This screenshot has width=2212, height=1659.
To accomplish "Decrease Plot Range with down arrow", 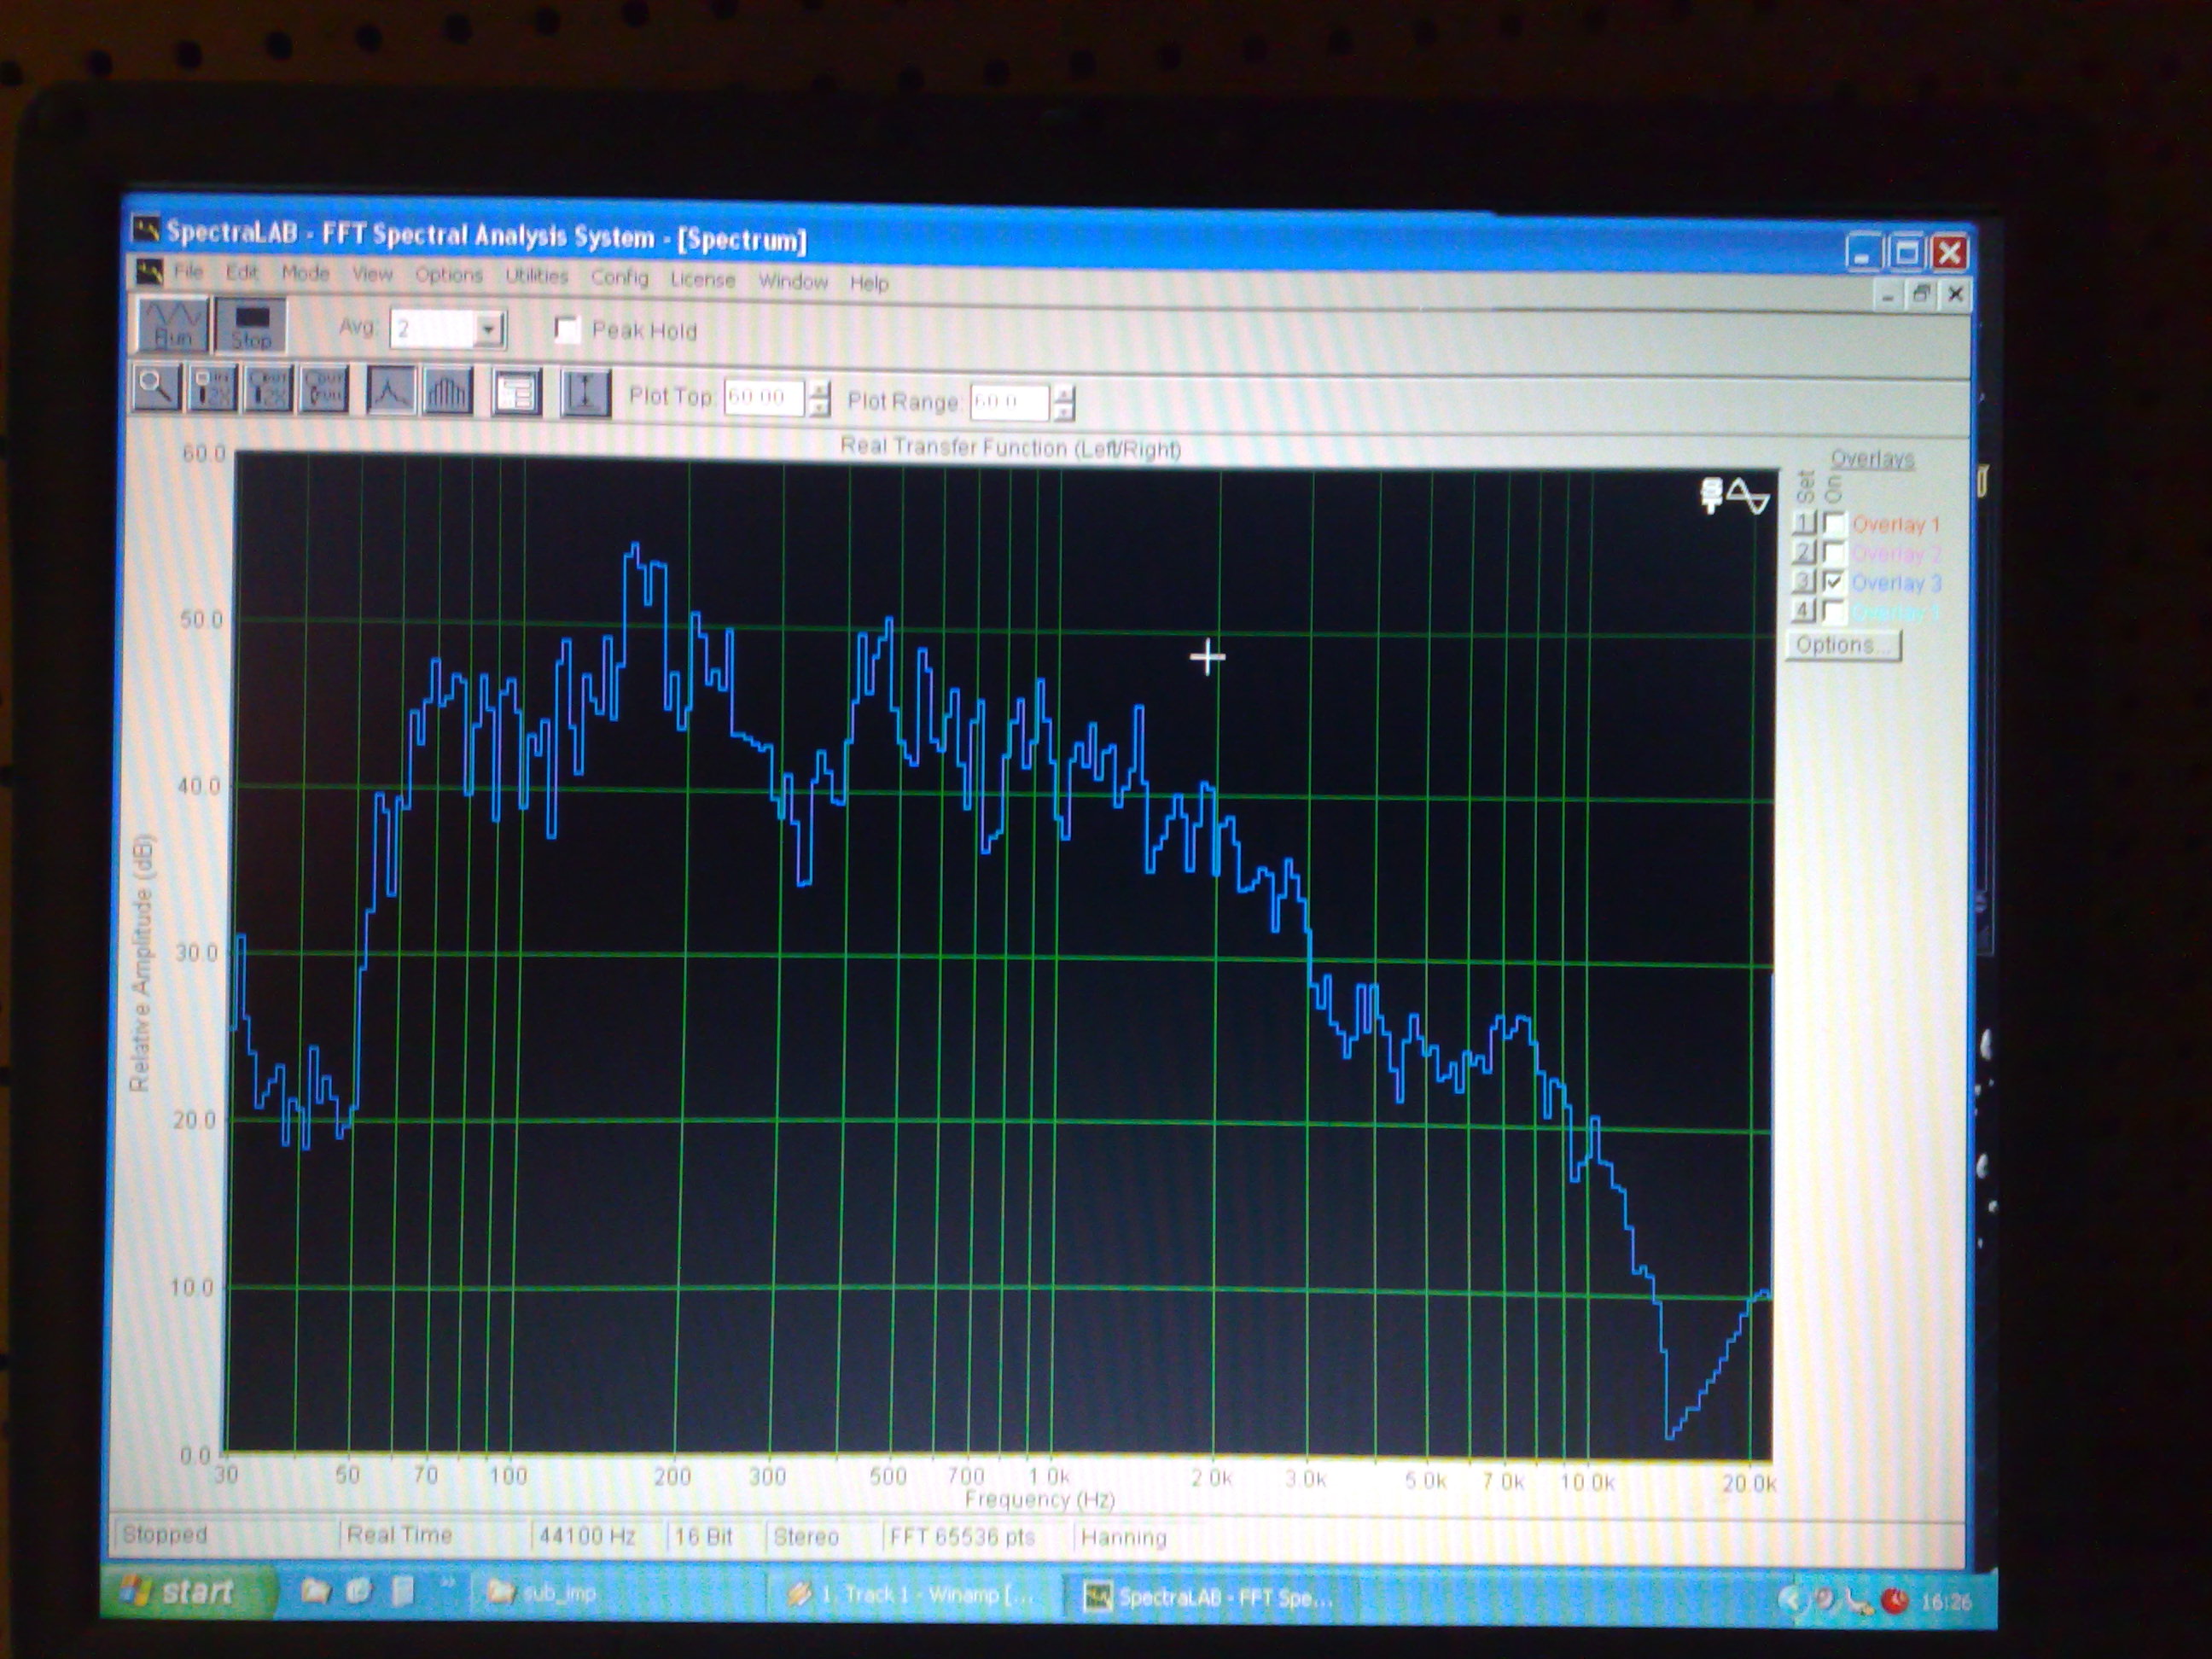I will tap(1064, 412).
